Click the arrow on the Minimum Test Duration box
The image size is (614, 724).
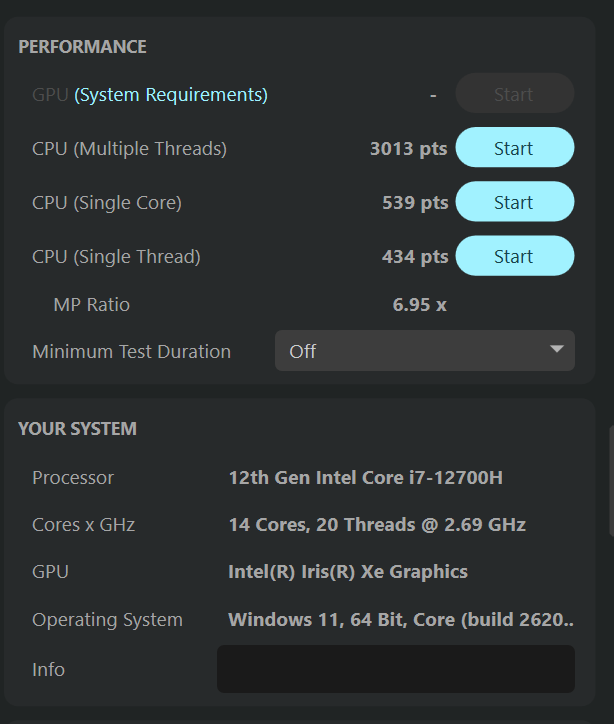(x=557, y=350)
